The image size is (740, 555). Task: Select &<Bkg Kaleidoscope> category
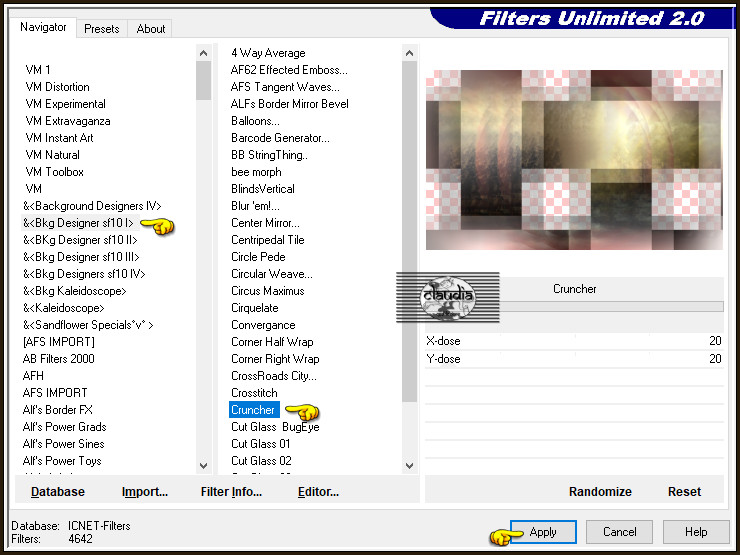75,291
